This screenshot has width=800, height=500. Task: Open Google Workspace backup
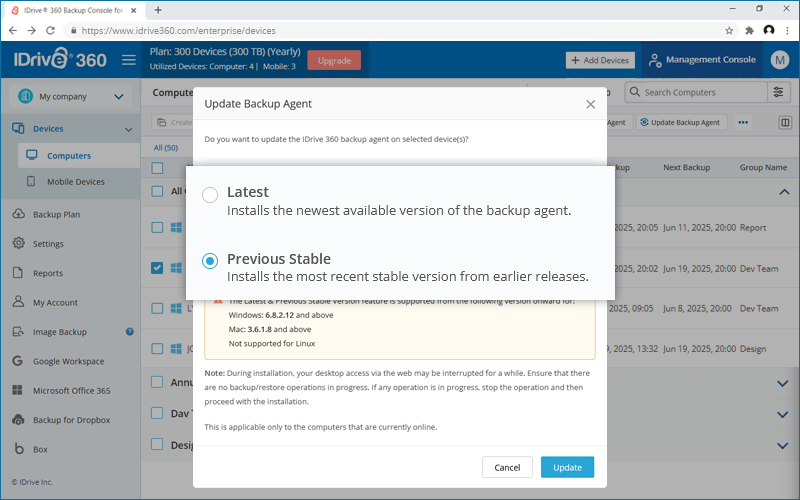click(x=68, y=361)
